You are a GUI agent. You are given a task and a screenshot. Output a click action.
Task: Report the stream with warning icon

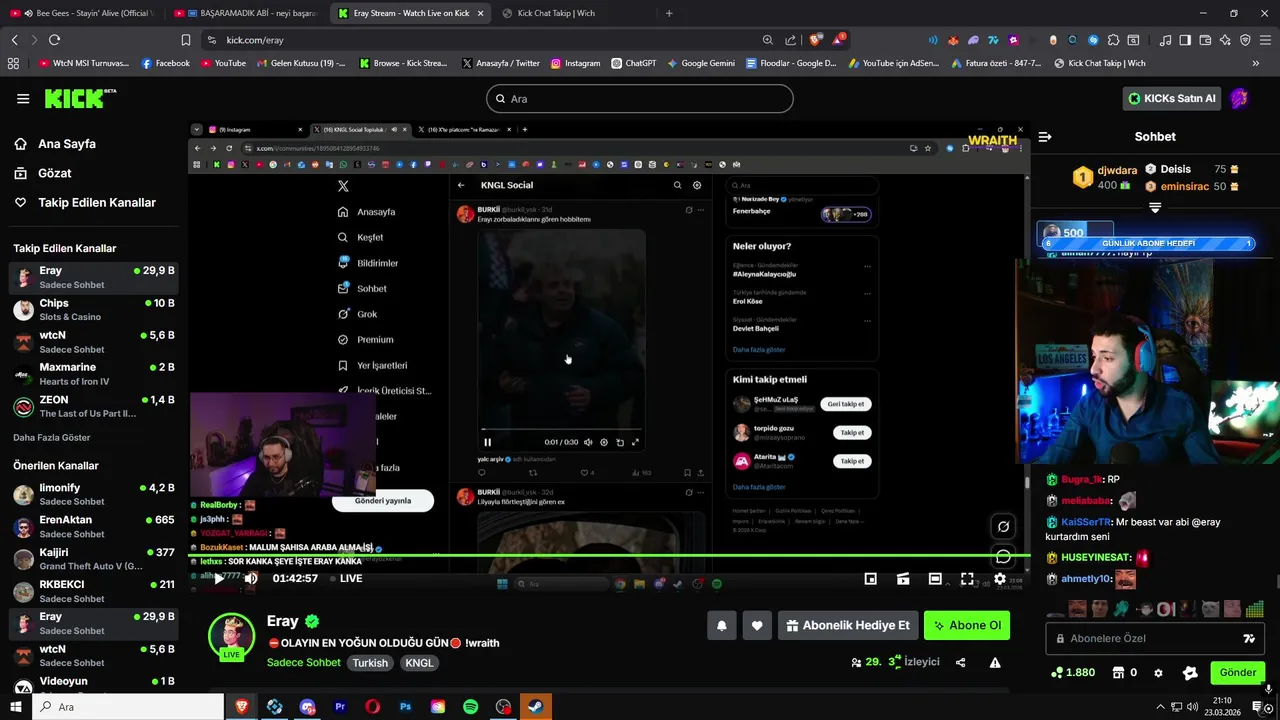[x=995, y=662]
